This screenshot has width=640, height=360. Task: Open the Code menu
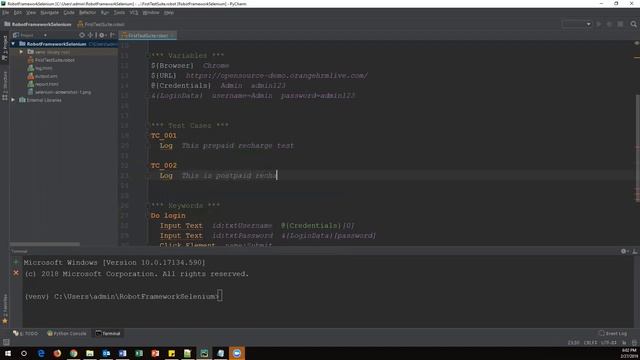click(69, 13)
